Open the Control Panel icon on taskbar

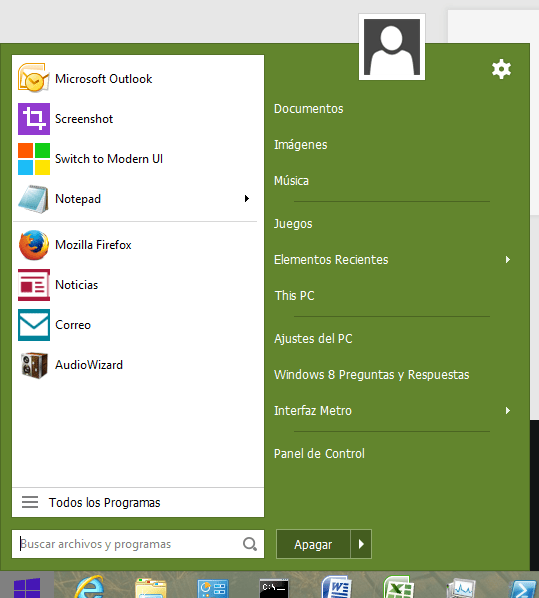pos(212,588)
